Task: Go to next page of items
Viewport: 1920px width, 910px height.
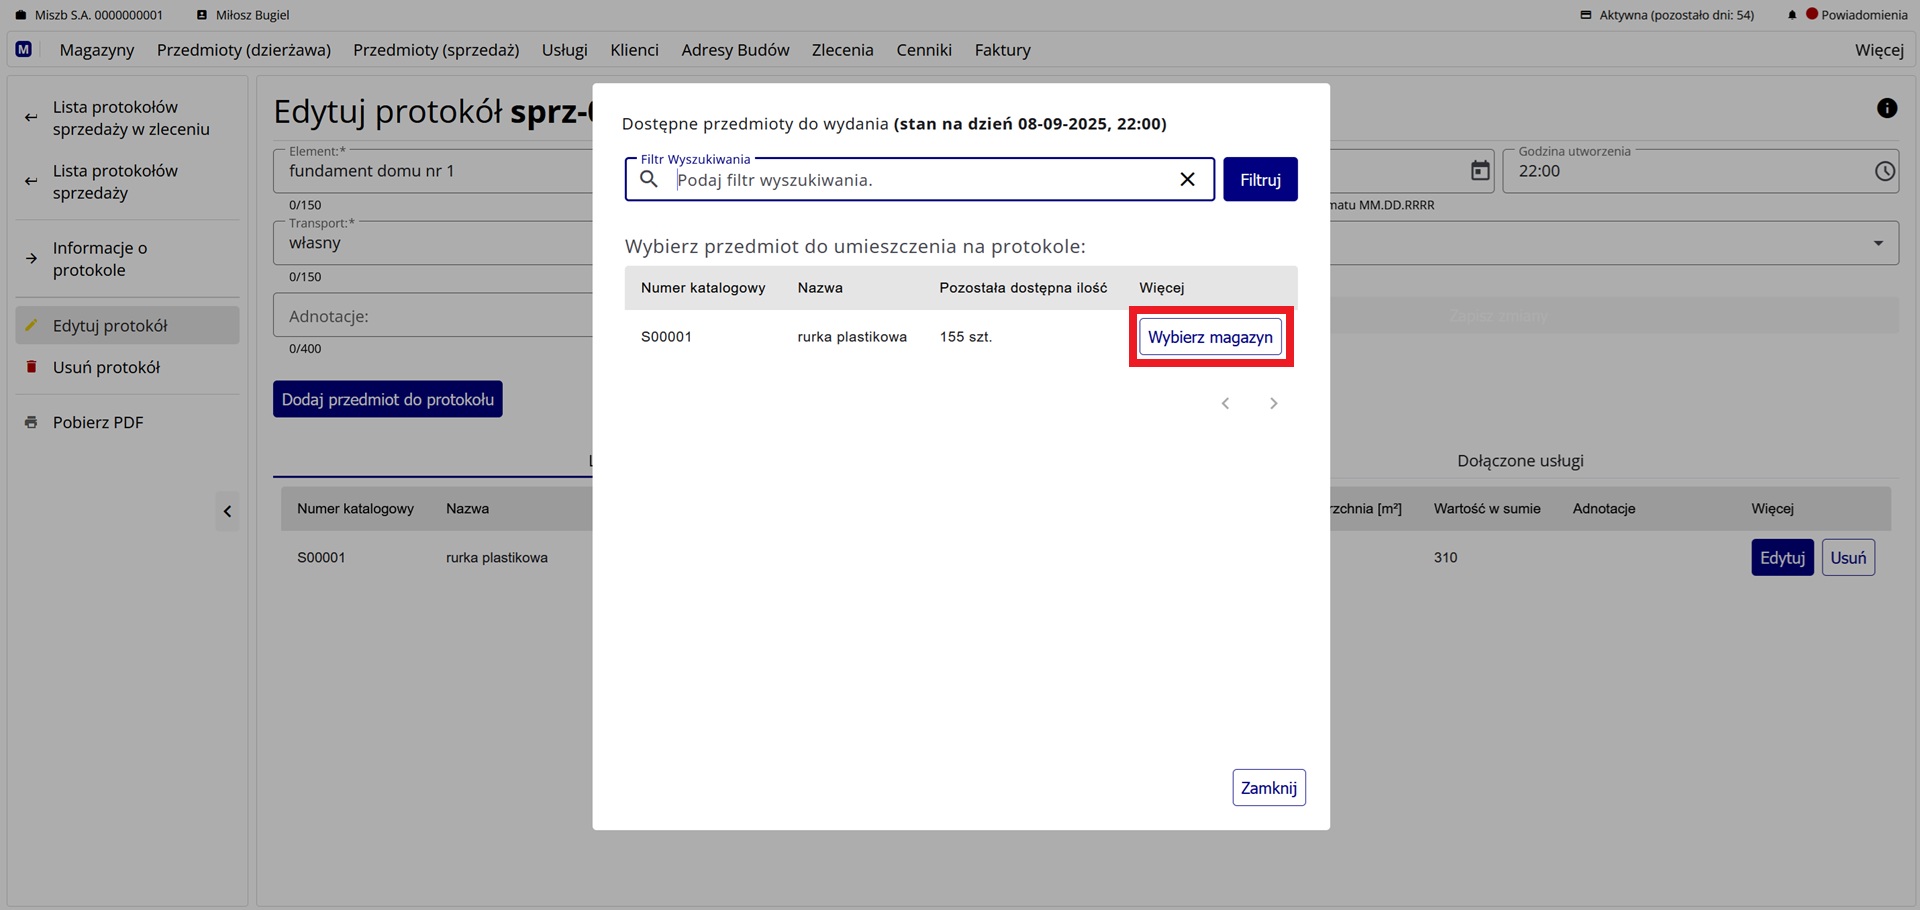Action: pos(1273,403)
